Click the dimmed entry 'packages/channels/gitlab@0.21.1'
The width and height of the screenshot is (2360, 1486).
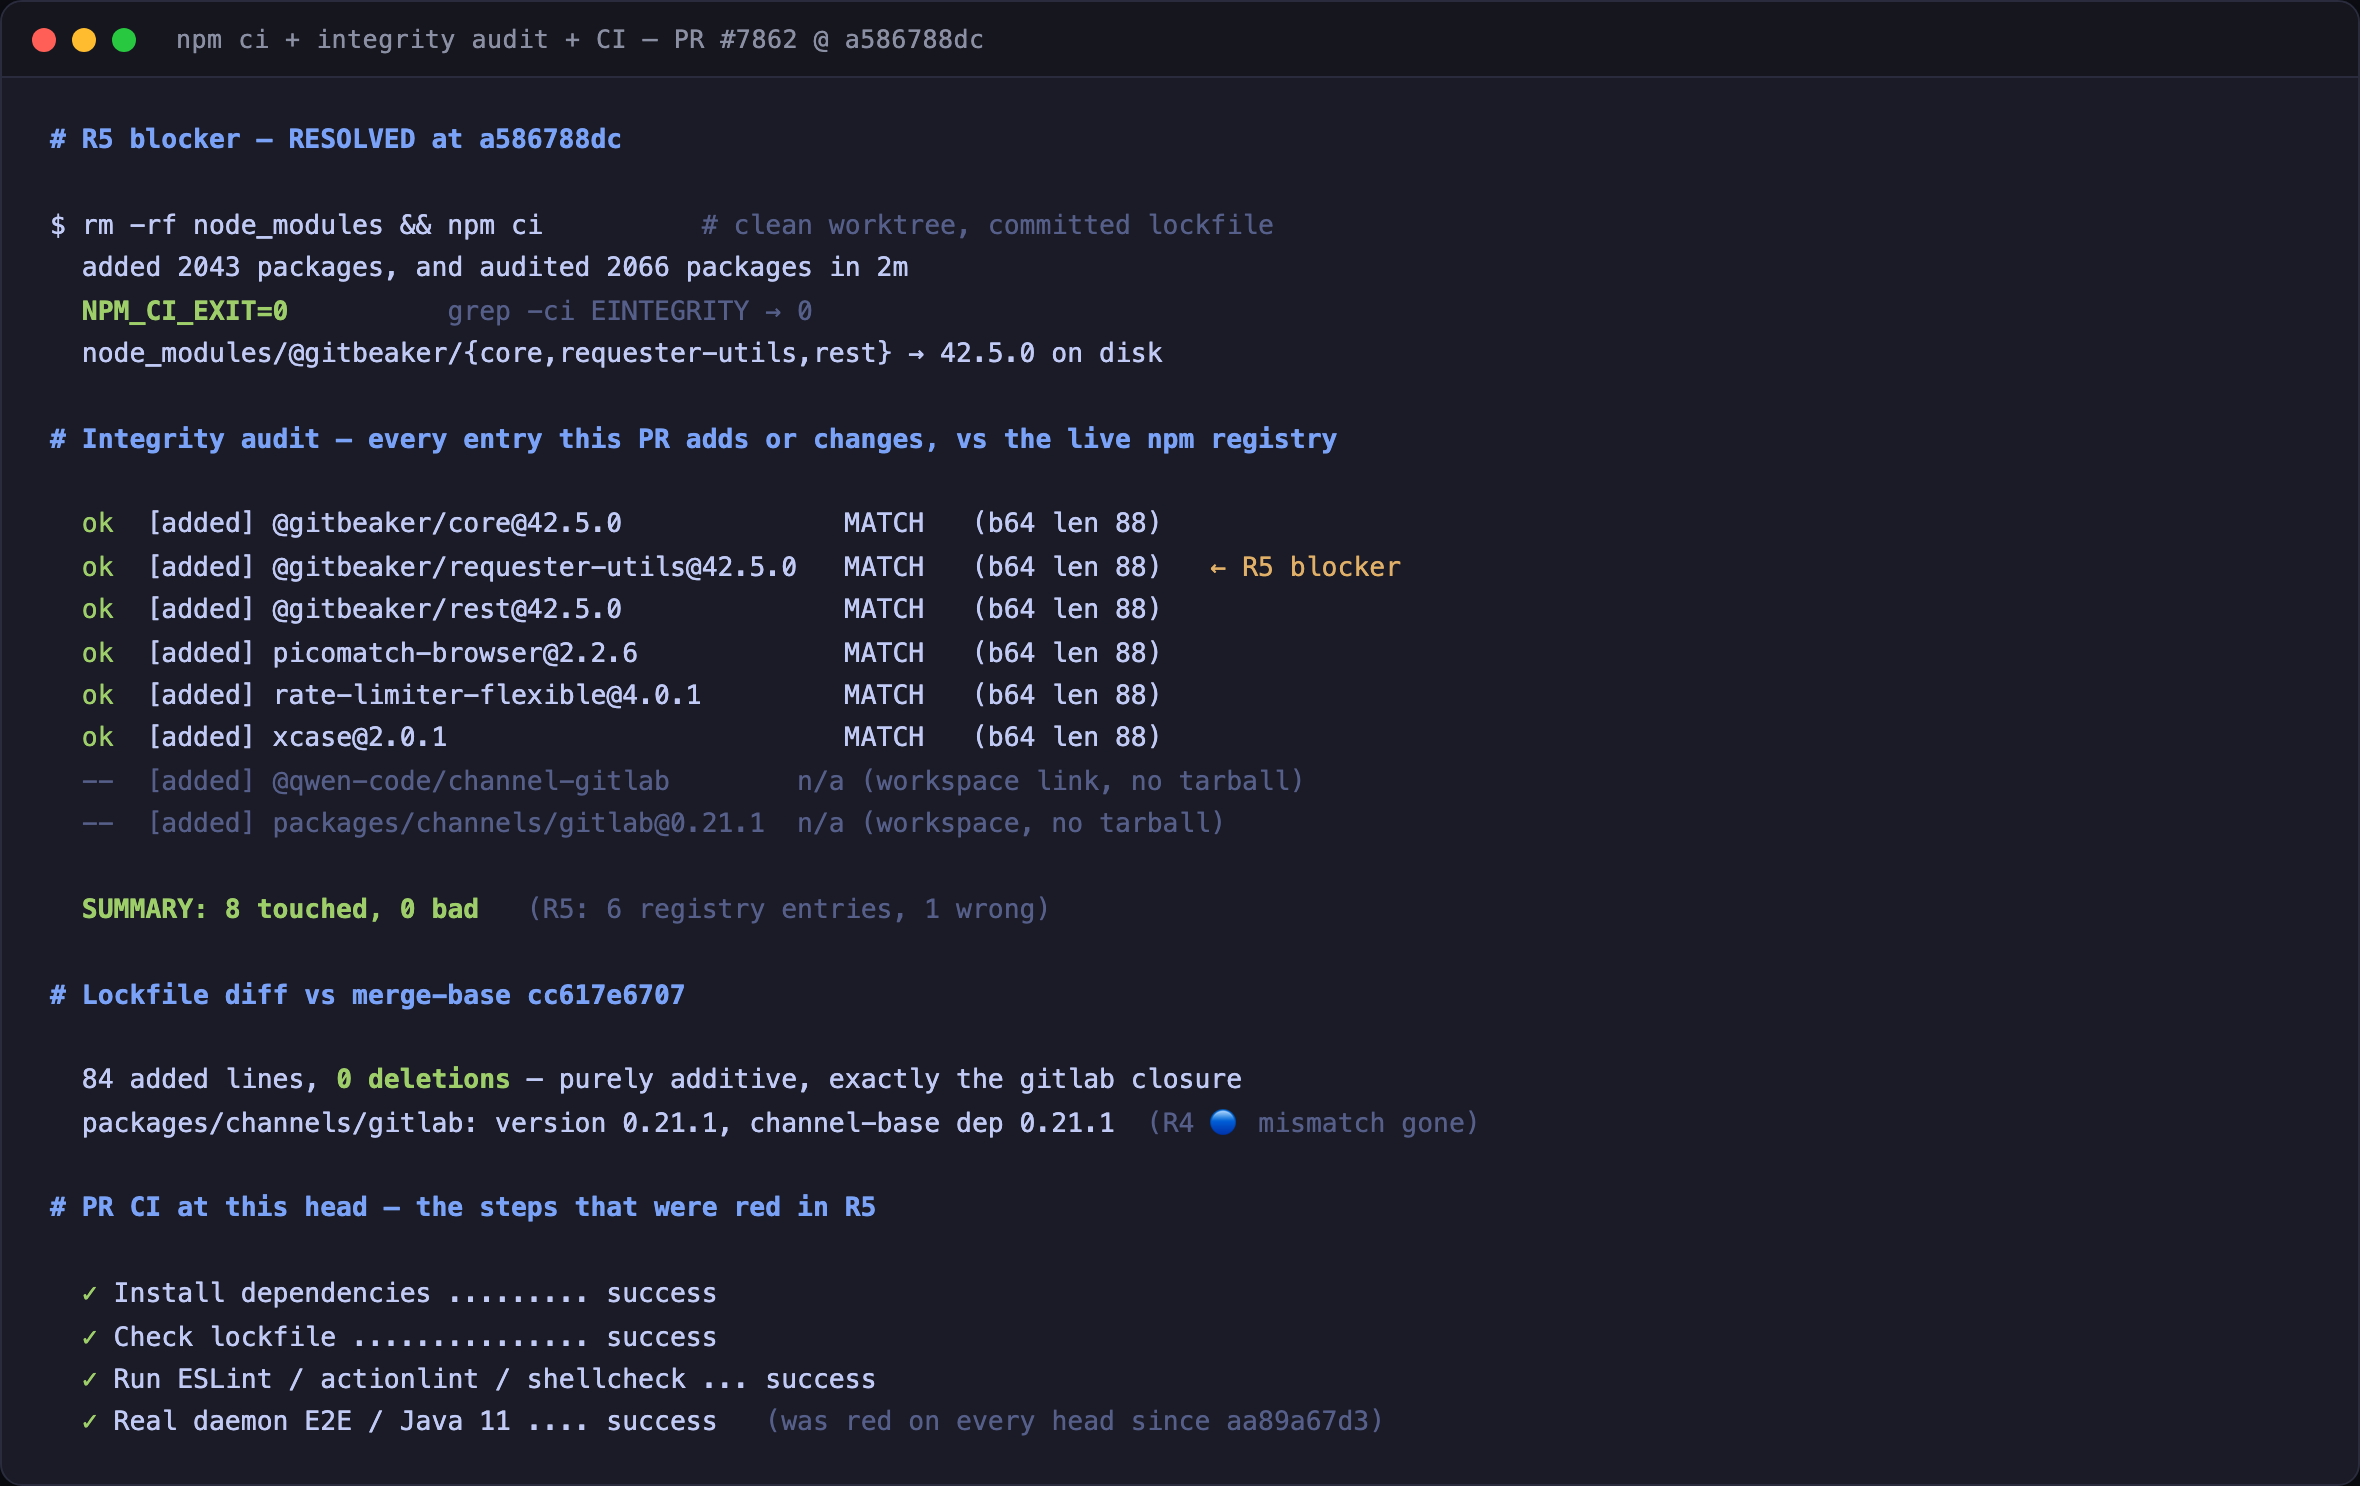click(x=518, y=823)
